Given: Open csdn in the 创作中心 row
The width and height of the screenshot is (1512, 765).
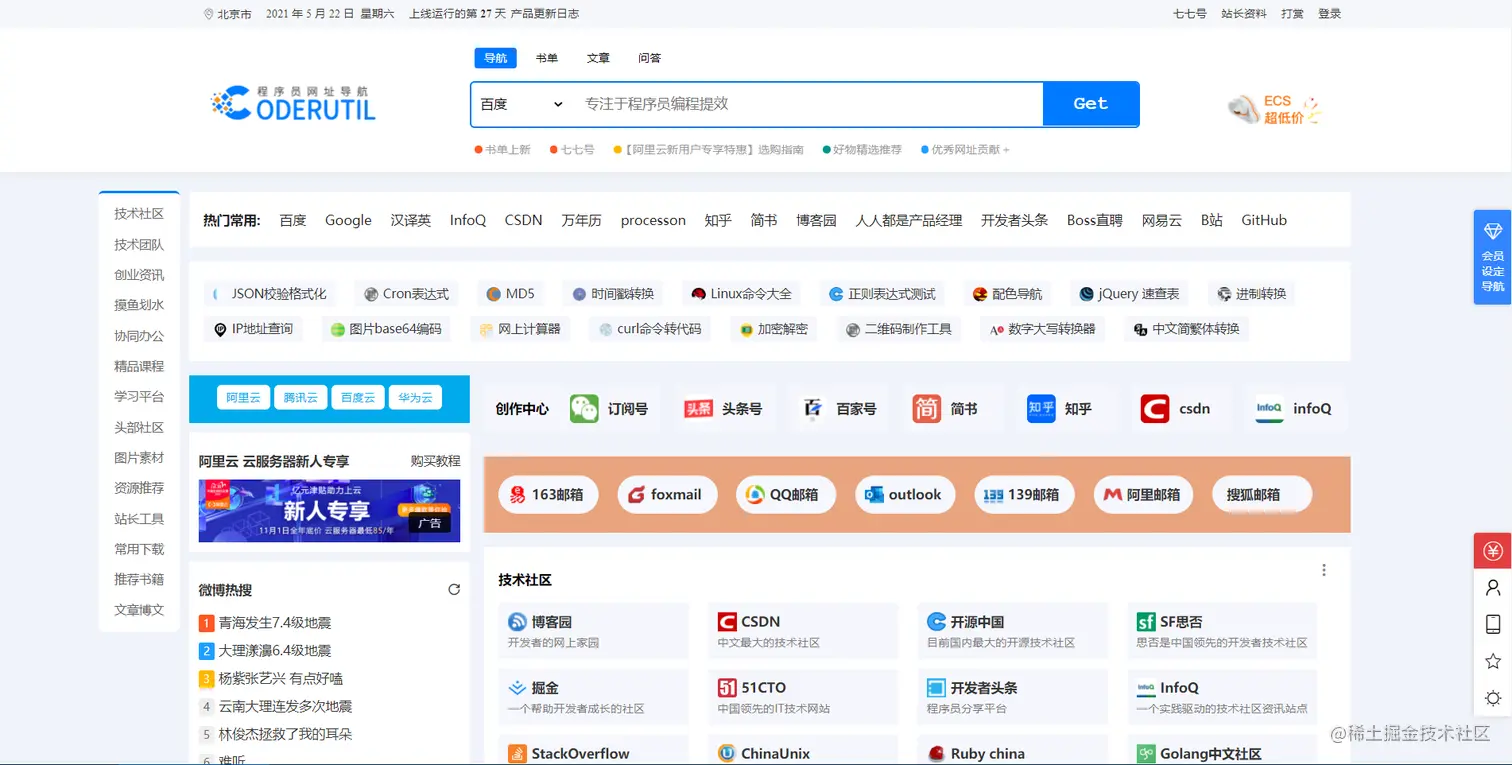Looking at the screenshot, I should (x=1176, y=408).
